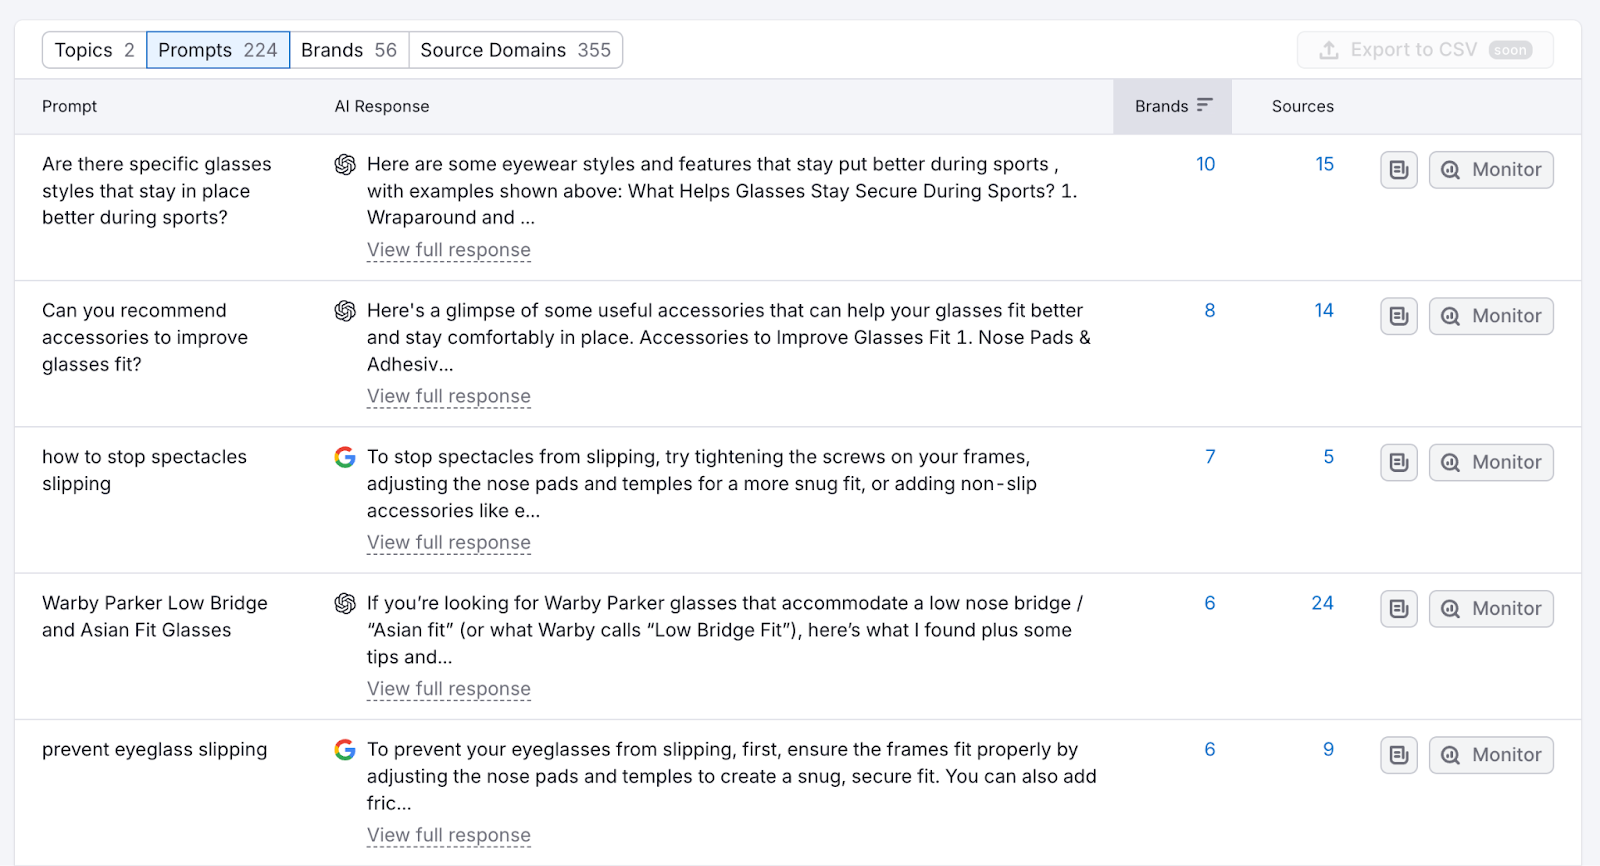Click the brands count 10 in the first row

tap(1205, 164)
